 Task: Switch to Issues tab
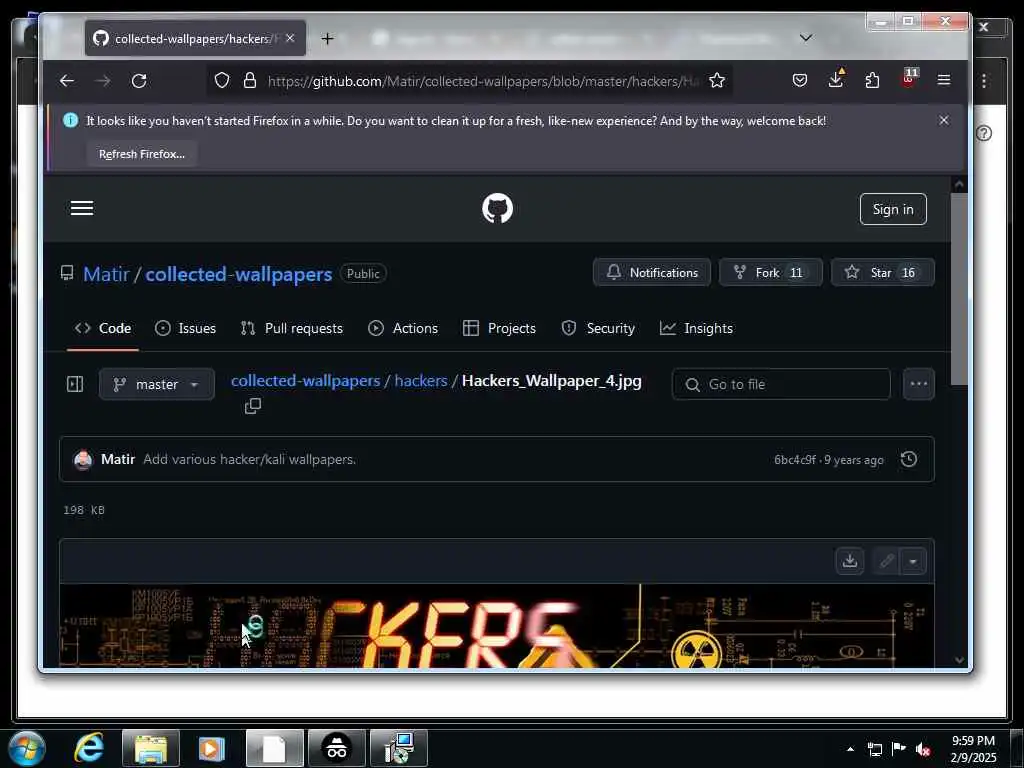click(185, 328)
